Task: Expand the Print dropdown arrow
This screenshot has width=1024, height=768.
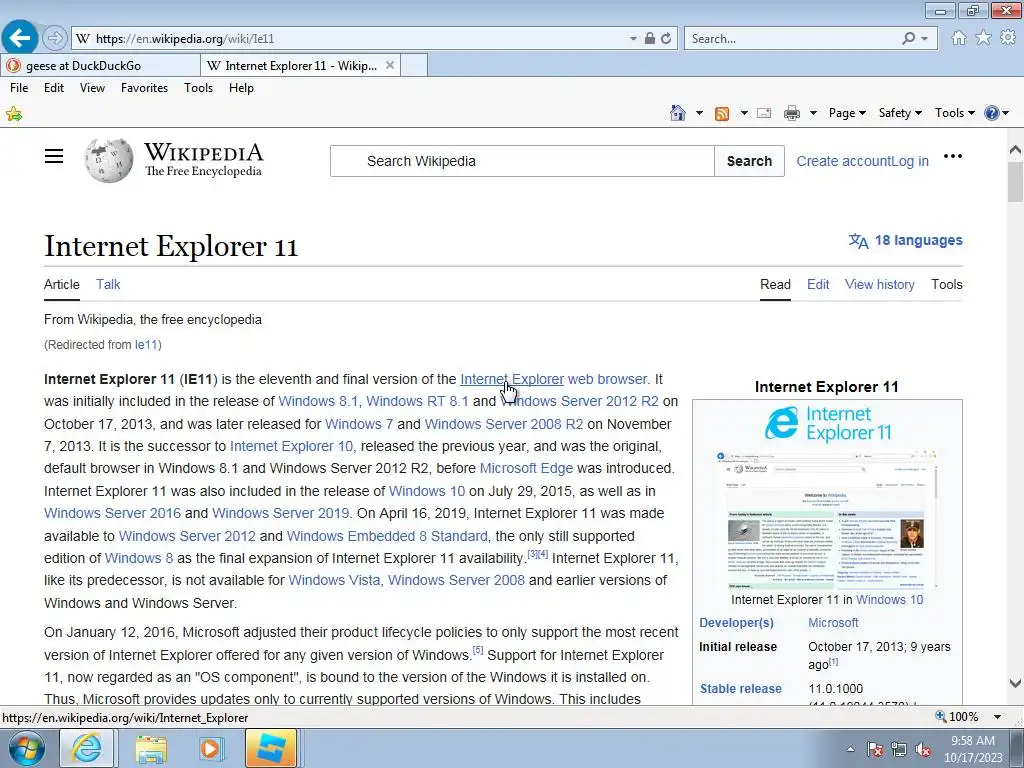Action: [x=813, y=113]
